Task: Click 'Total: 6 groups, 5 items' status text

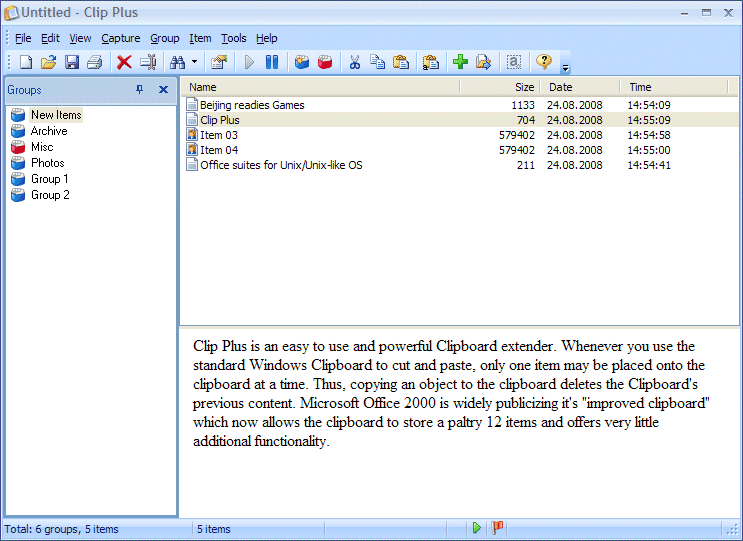Action: (61, 529)
